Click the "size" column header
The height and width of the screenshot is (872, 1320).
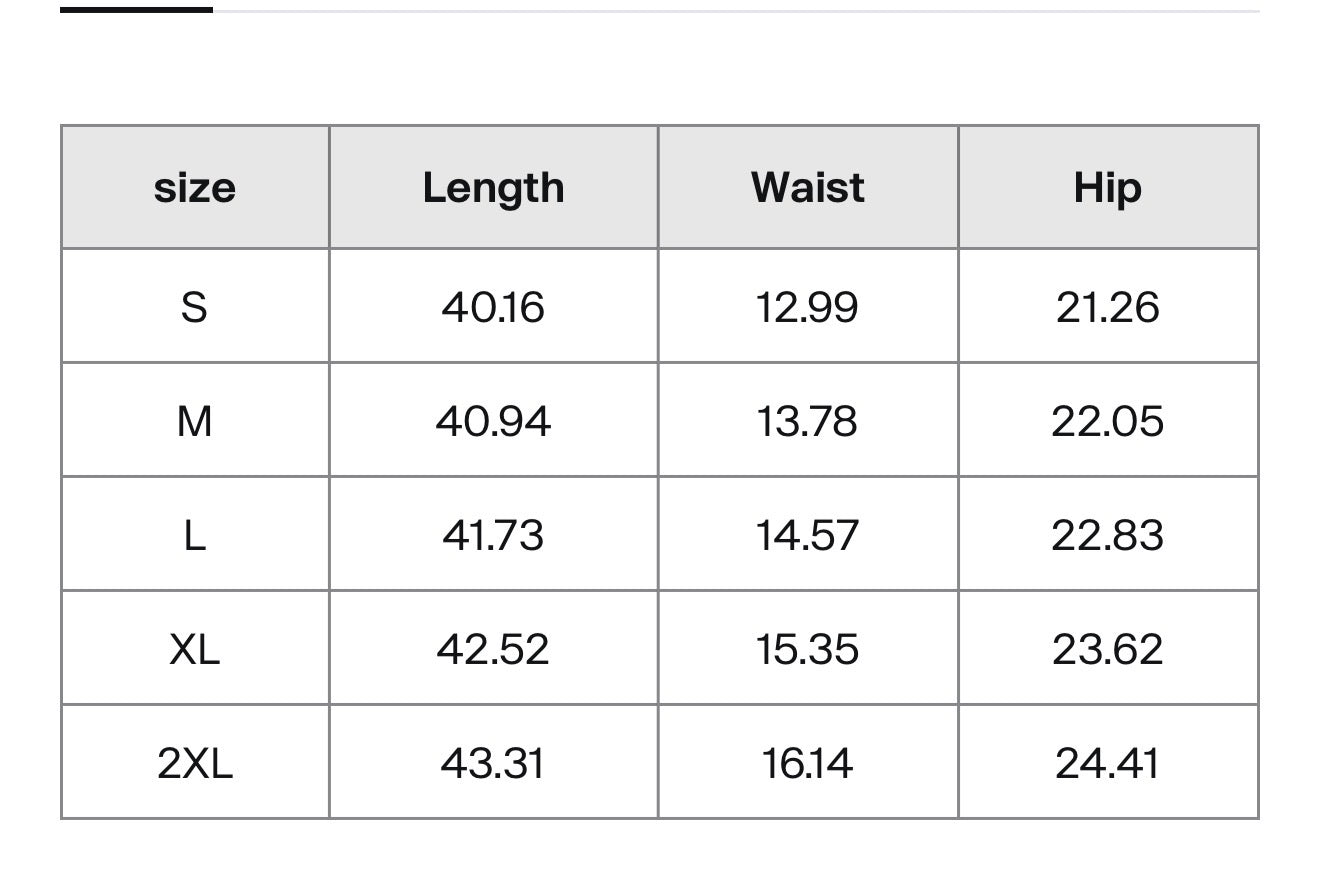(x=195, y=188)
